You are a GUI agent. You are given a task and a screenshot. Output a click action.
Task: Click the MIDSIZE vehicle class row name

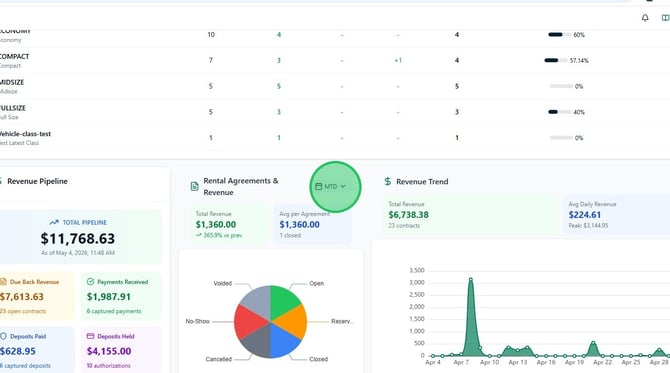pyautogui.click(x=12, y=82)
